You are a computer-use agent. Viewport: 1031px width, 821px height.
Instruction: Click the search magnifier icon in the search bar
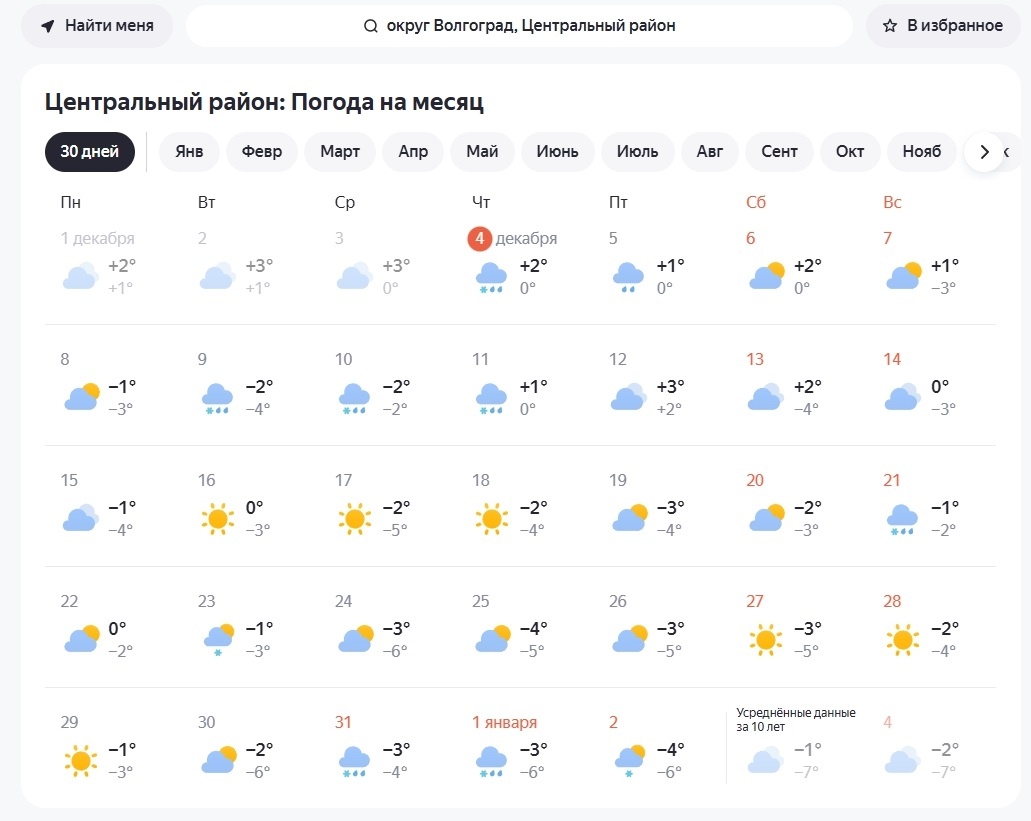pyautogui.click(x=370, y=25)
